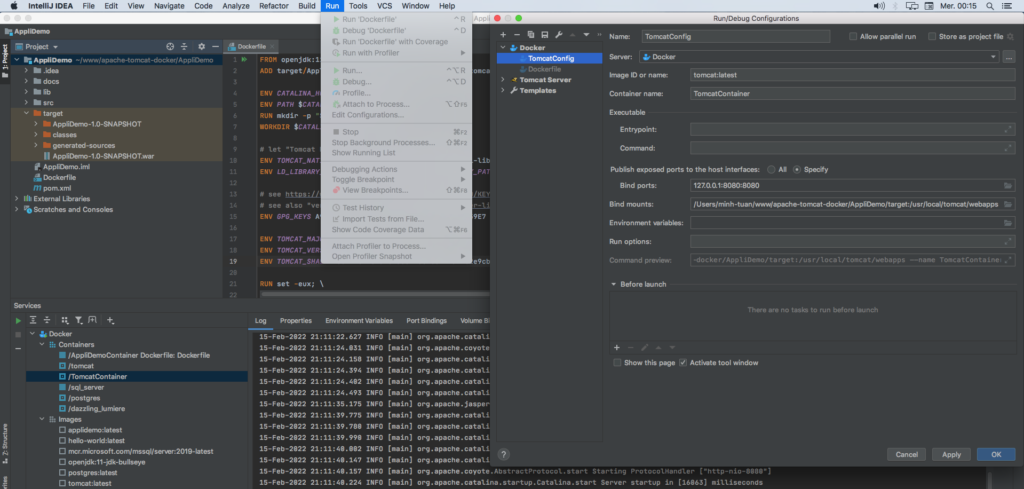Expand the Tomcat Server configuration node
This screenshot has height=489, width=1024.
(503, 80)
